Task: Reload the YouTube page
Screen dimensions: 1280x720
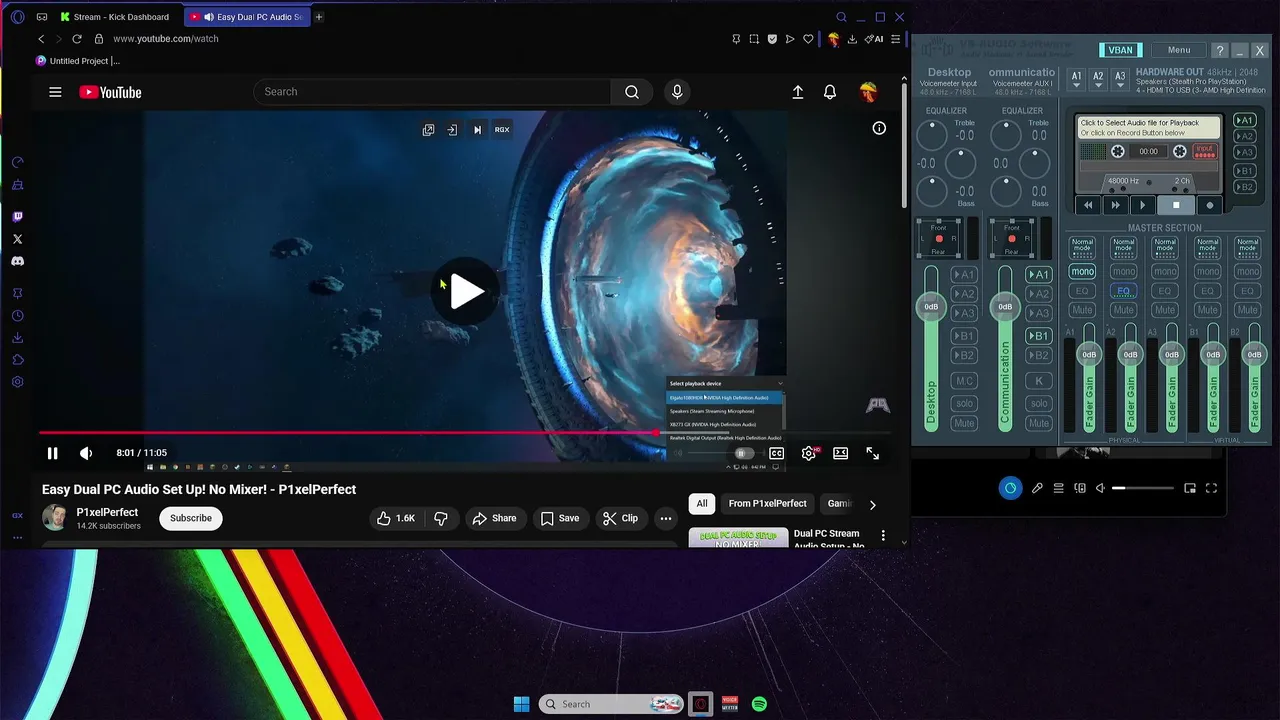Action: tap(77, 38)
